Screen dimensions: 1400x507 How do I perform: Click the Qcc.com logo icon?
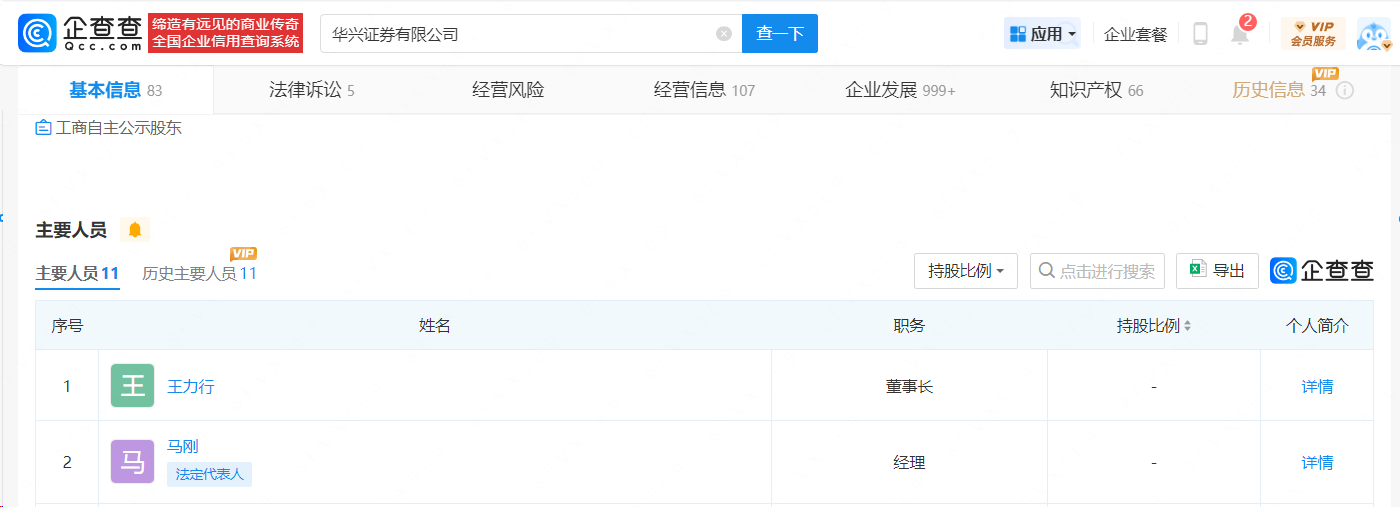pos(37,33)
